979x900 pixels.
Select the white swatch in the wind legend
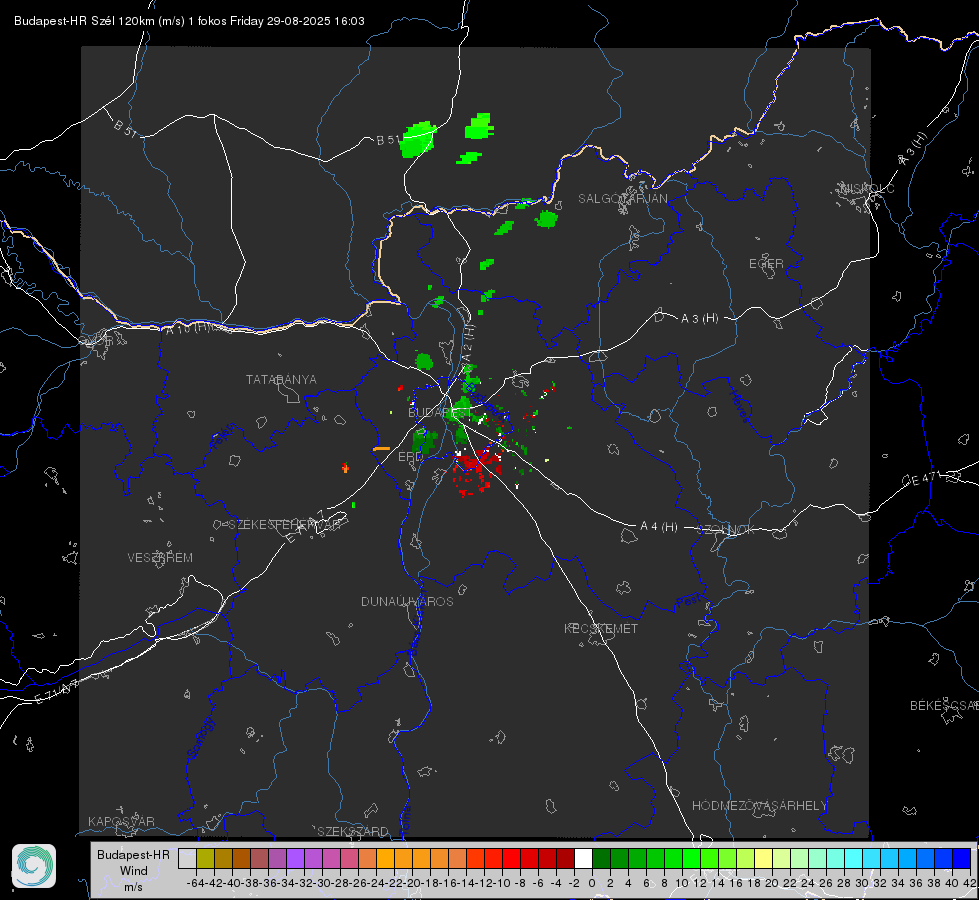click(583, 859)
